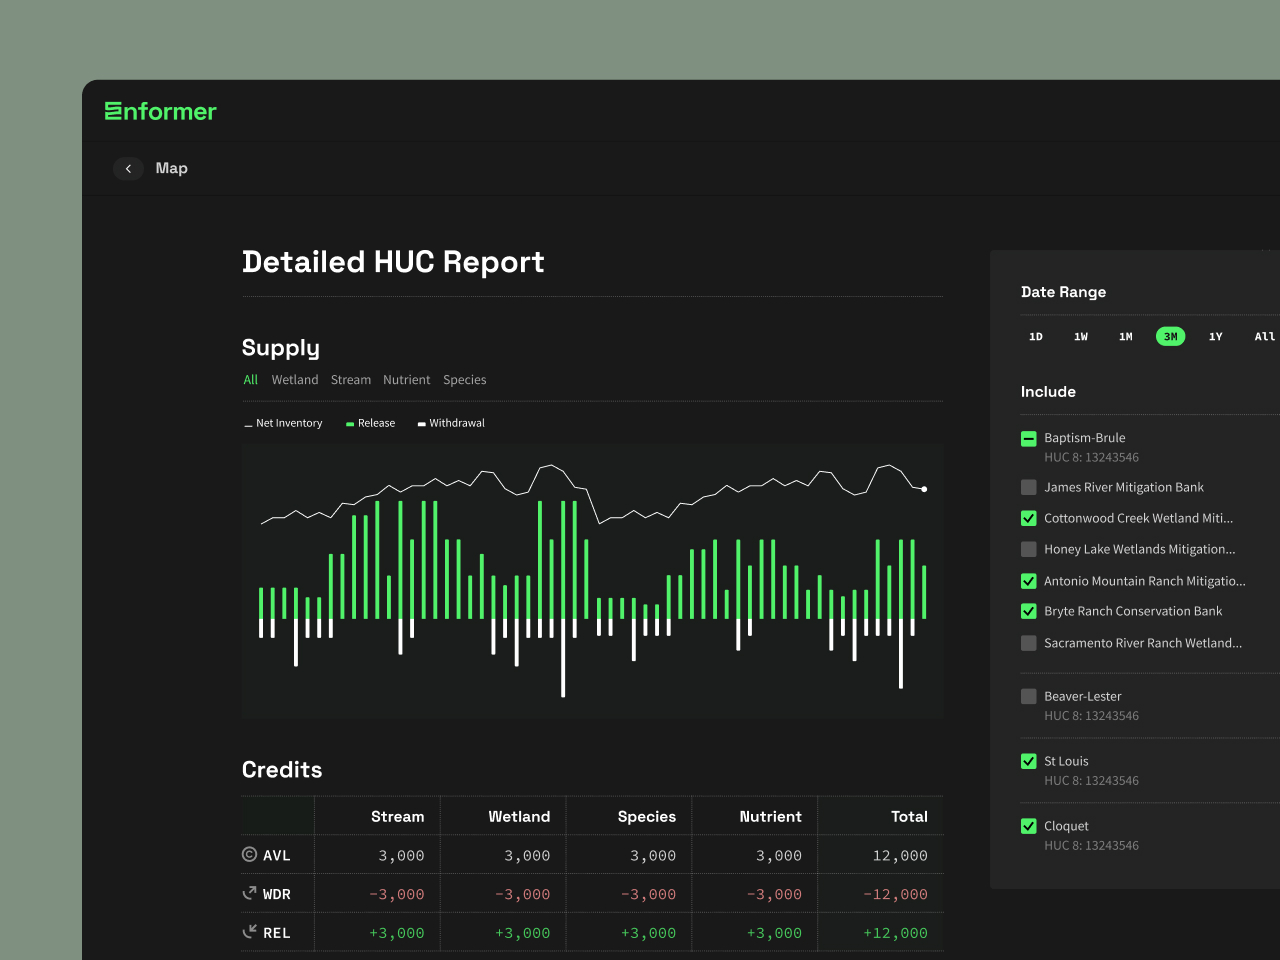Uncheck the St Louis checkbox
Viewport: 1280px width, 960px height.
click(1029, 761)
